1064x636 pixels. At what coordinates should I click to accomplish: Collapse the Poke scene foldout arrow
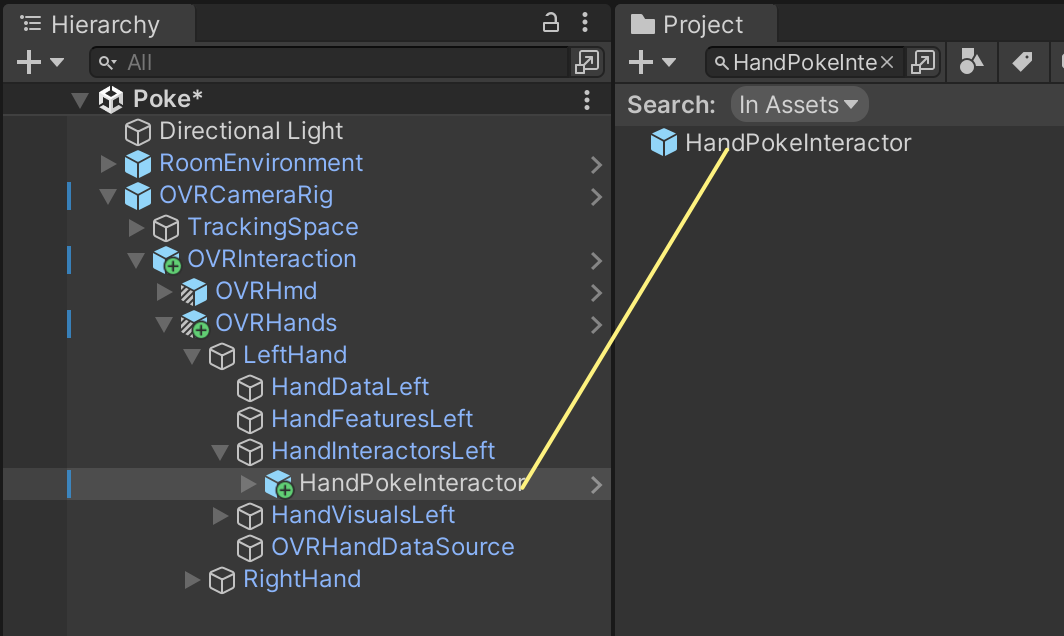coord(80,100)
